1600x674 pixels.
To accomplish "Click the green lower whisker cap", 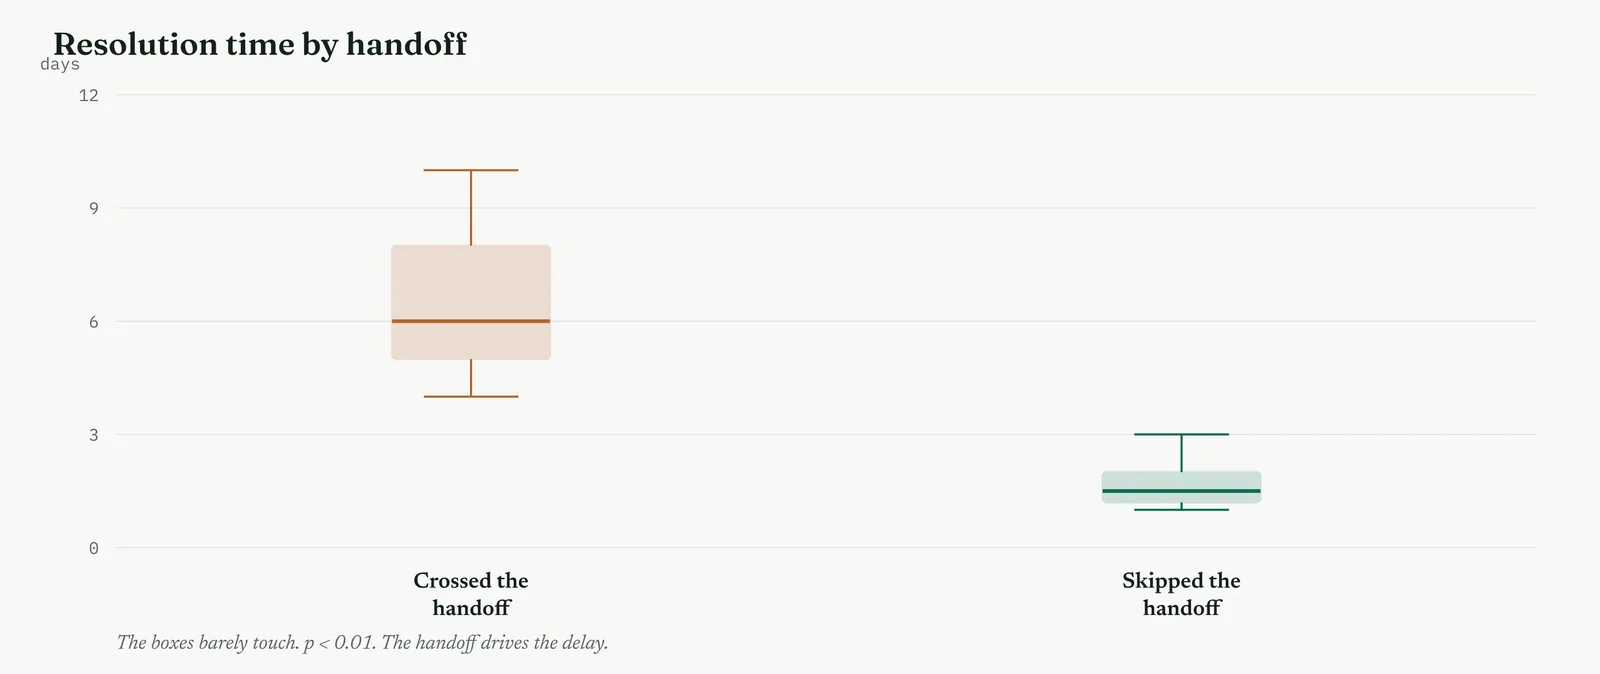I will coord(1181,510).
